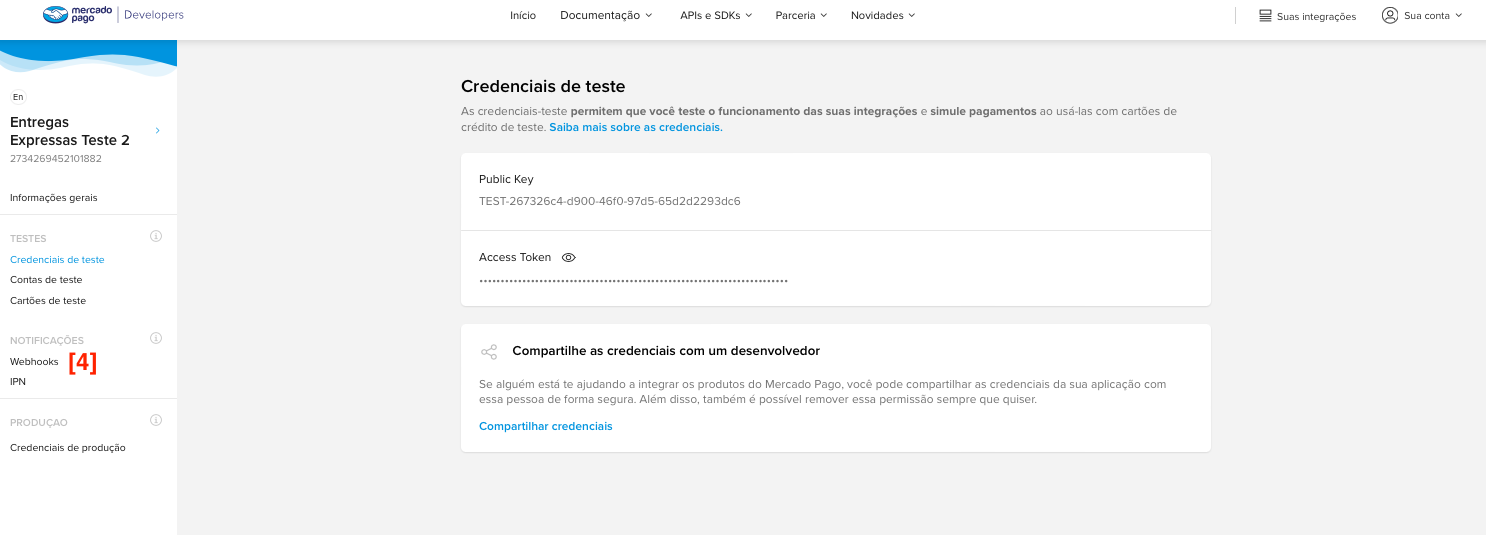Click Compartilhar credenciais link
The image size is (1486, 535).
click(545, 426)
